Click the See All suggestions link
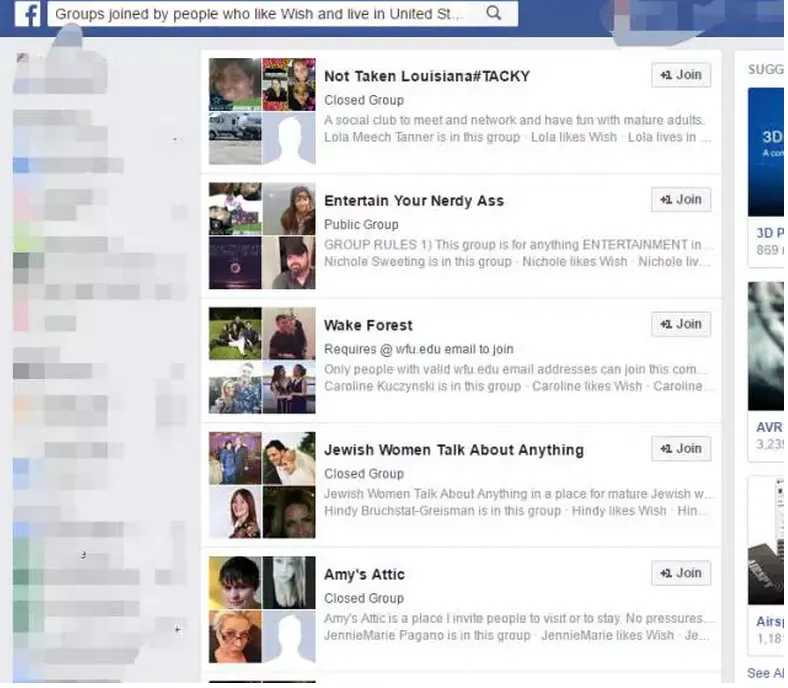 tap(765, 673)
